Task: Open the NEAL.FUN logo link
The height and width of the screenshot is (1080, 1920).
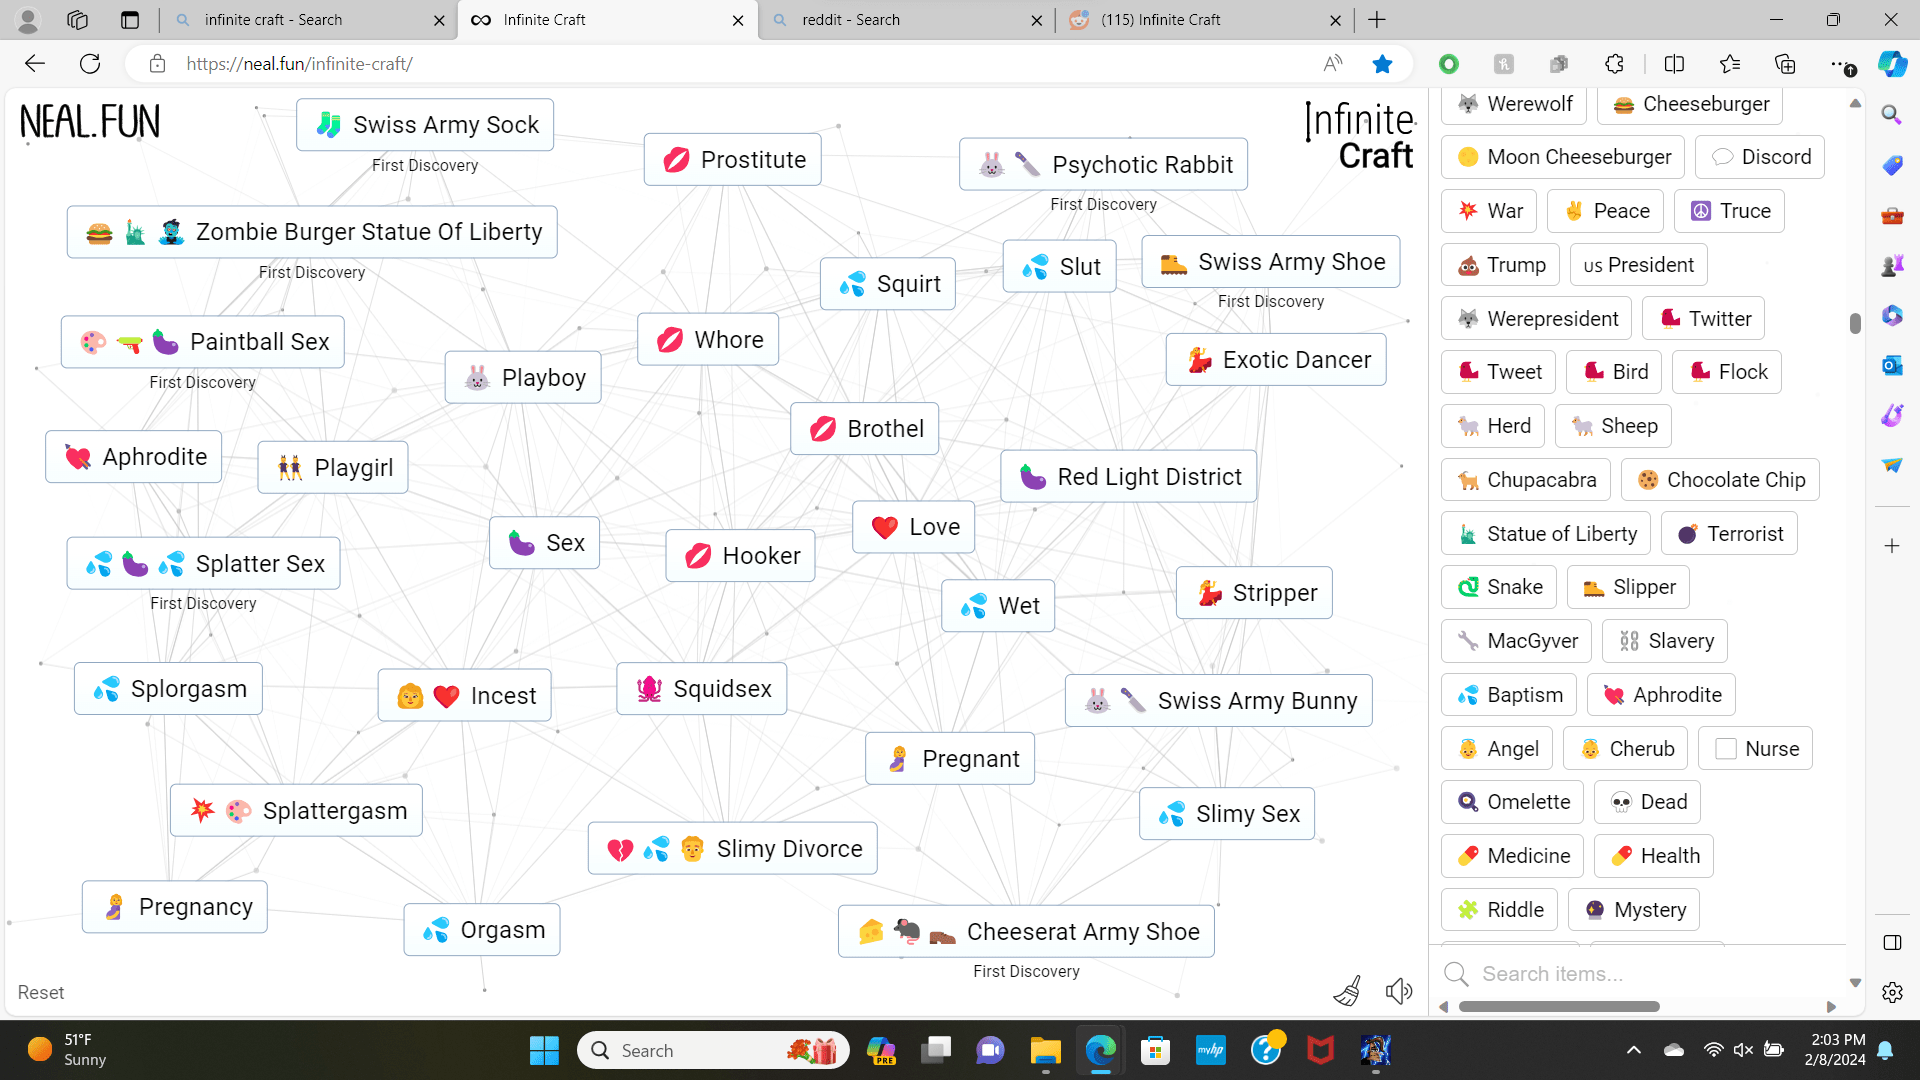Action: pyautogui.click(x=90, y=122)
